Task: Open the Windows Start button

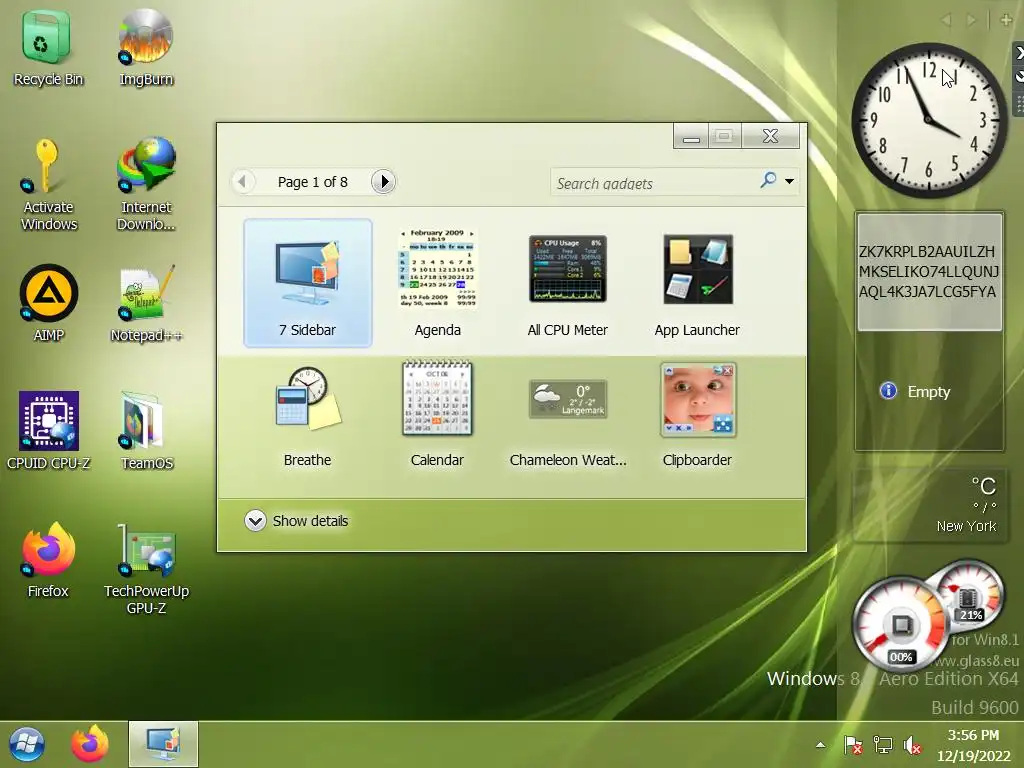Action: (27, 744)
